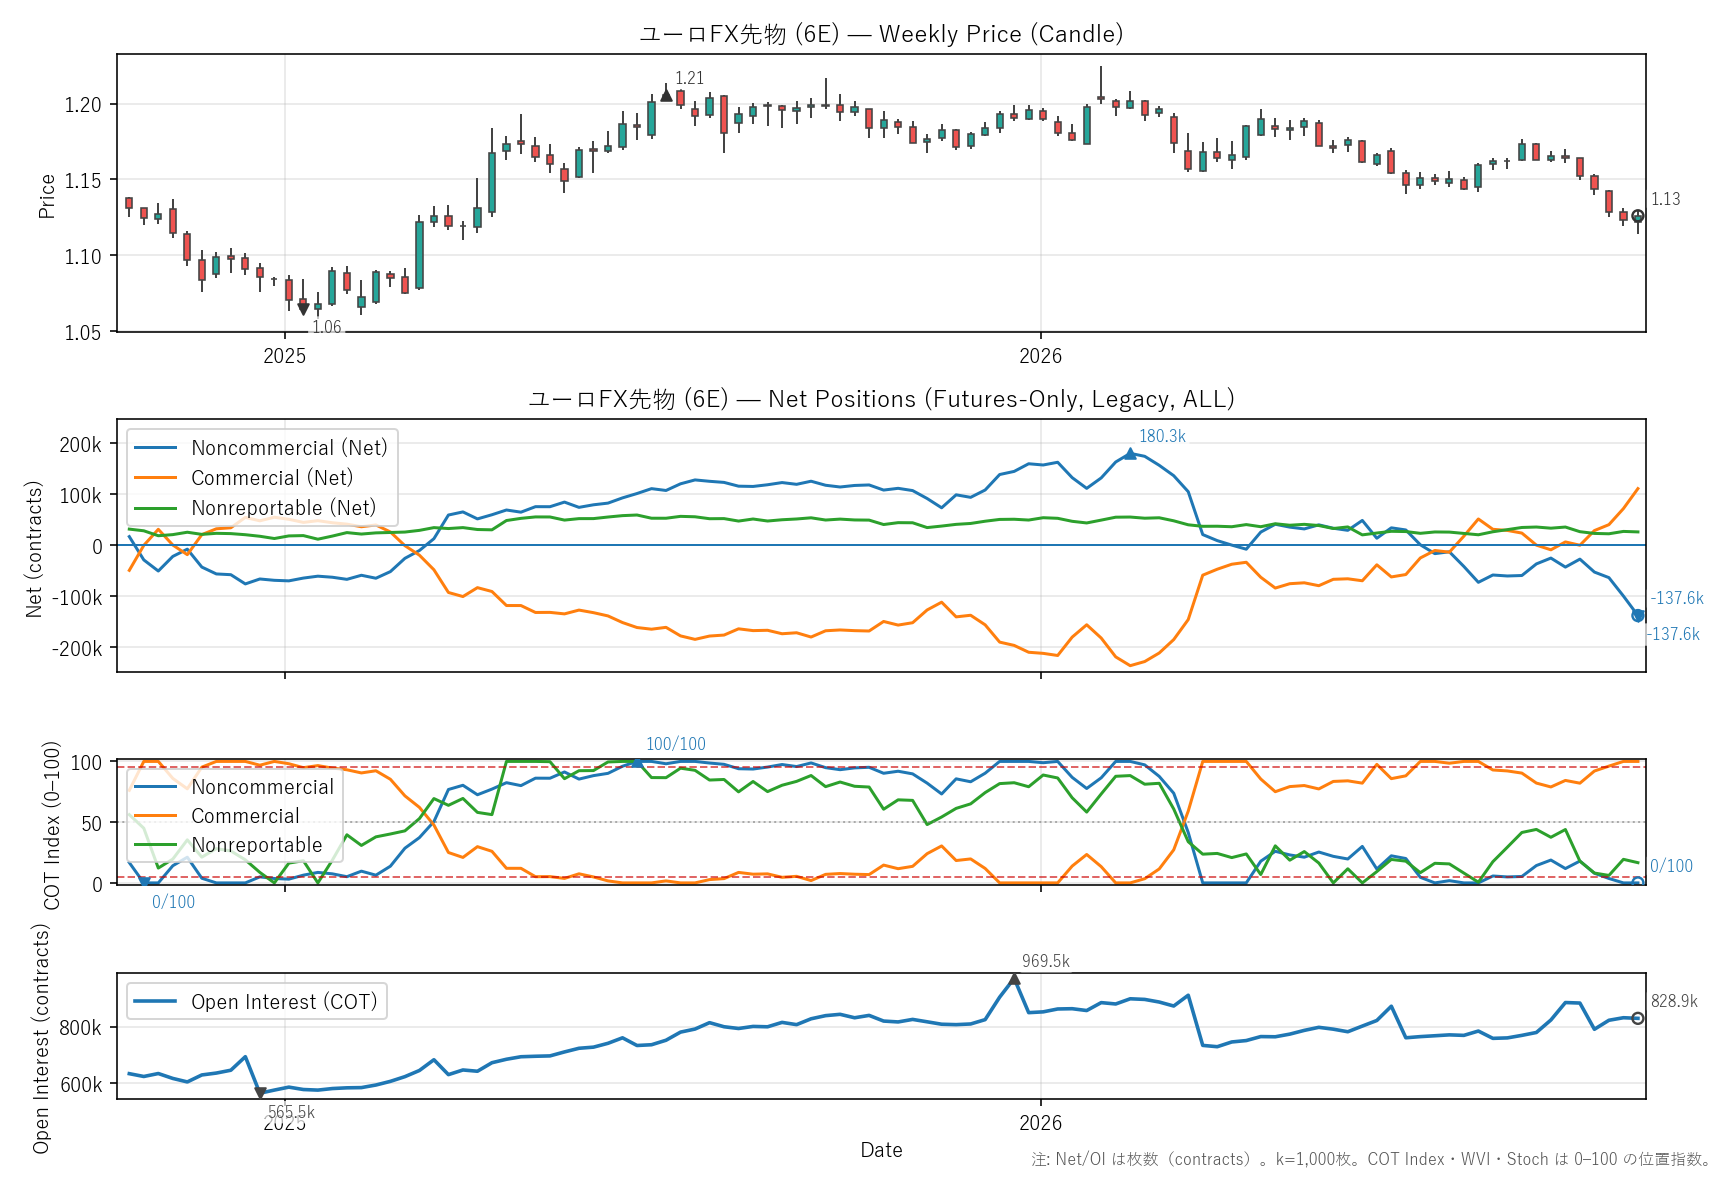Click the 180.3k noncommercial peak marker
The image size is (1728, 1180).
(x=1130, y=453)
